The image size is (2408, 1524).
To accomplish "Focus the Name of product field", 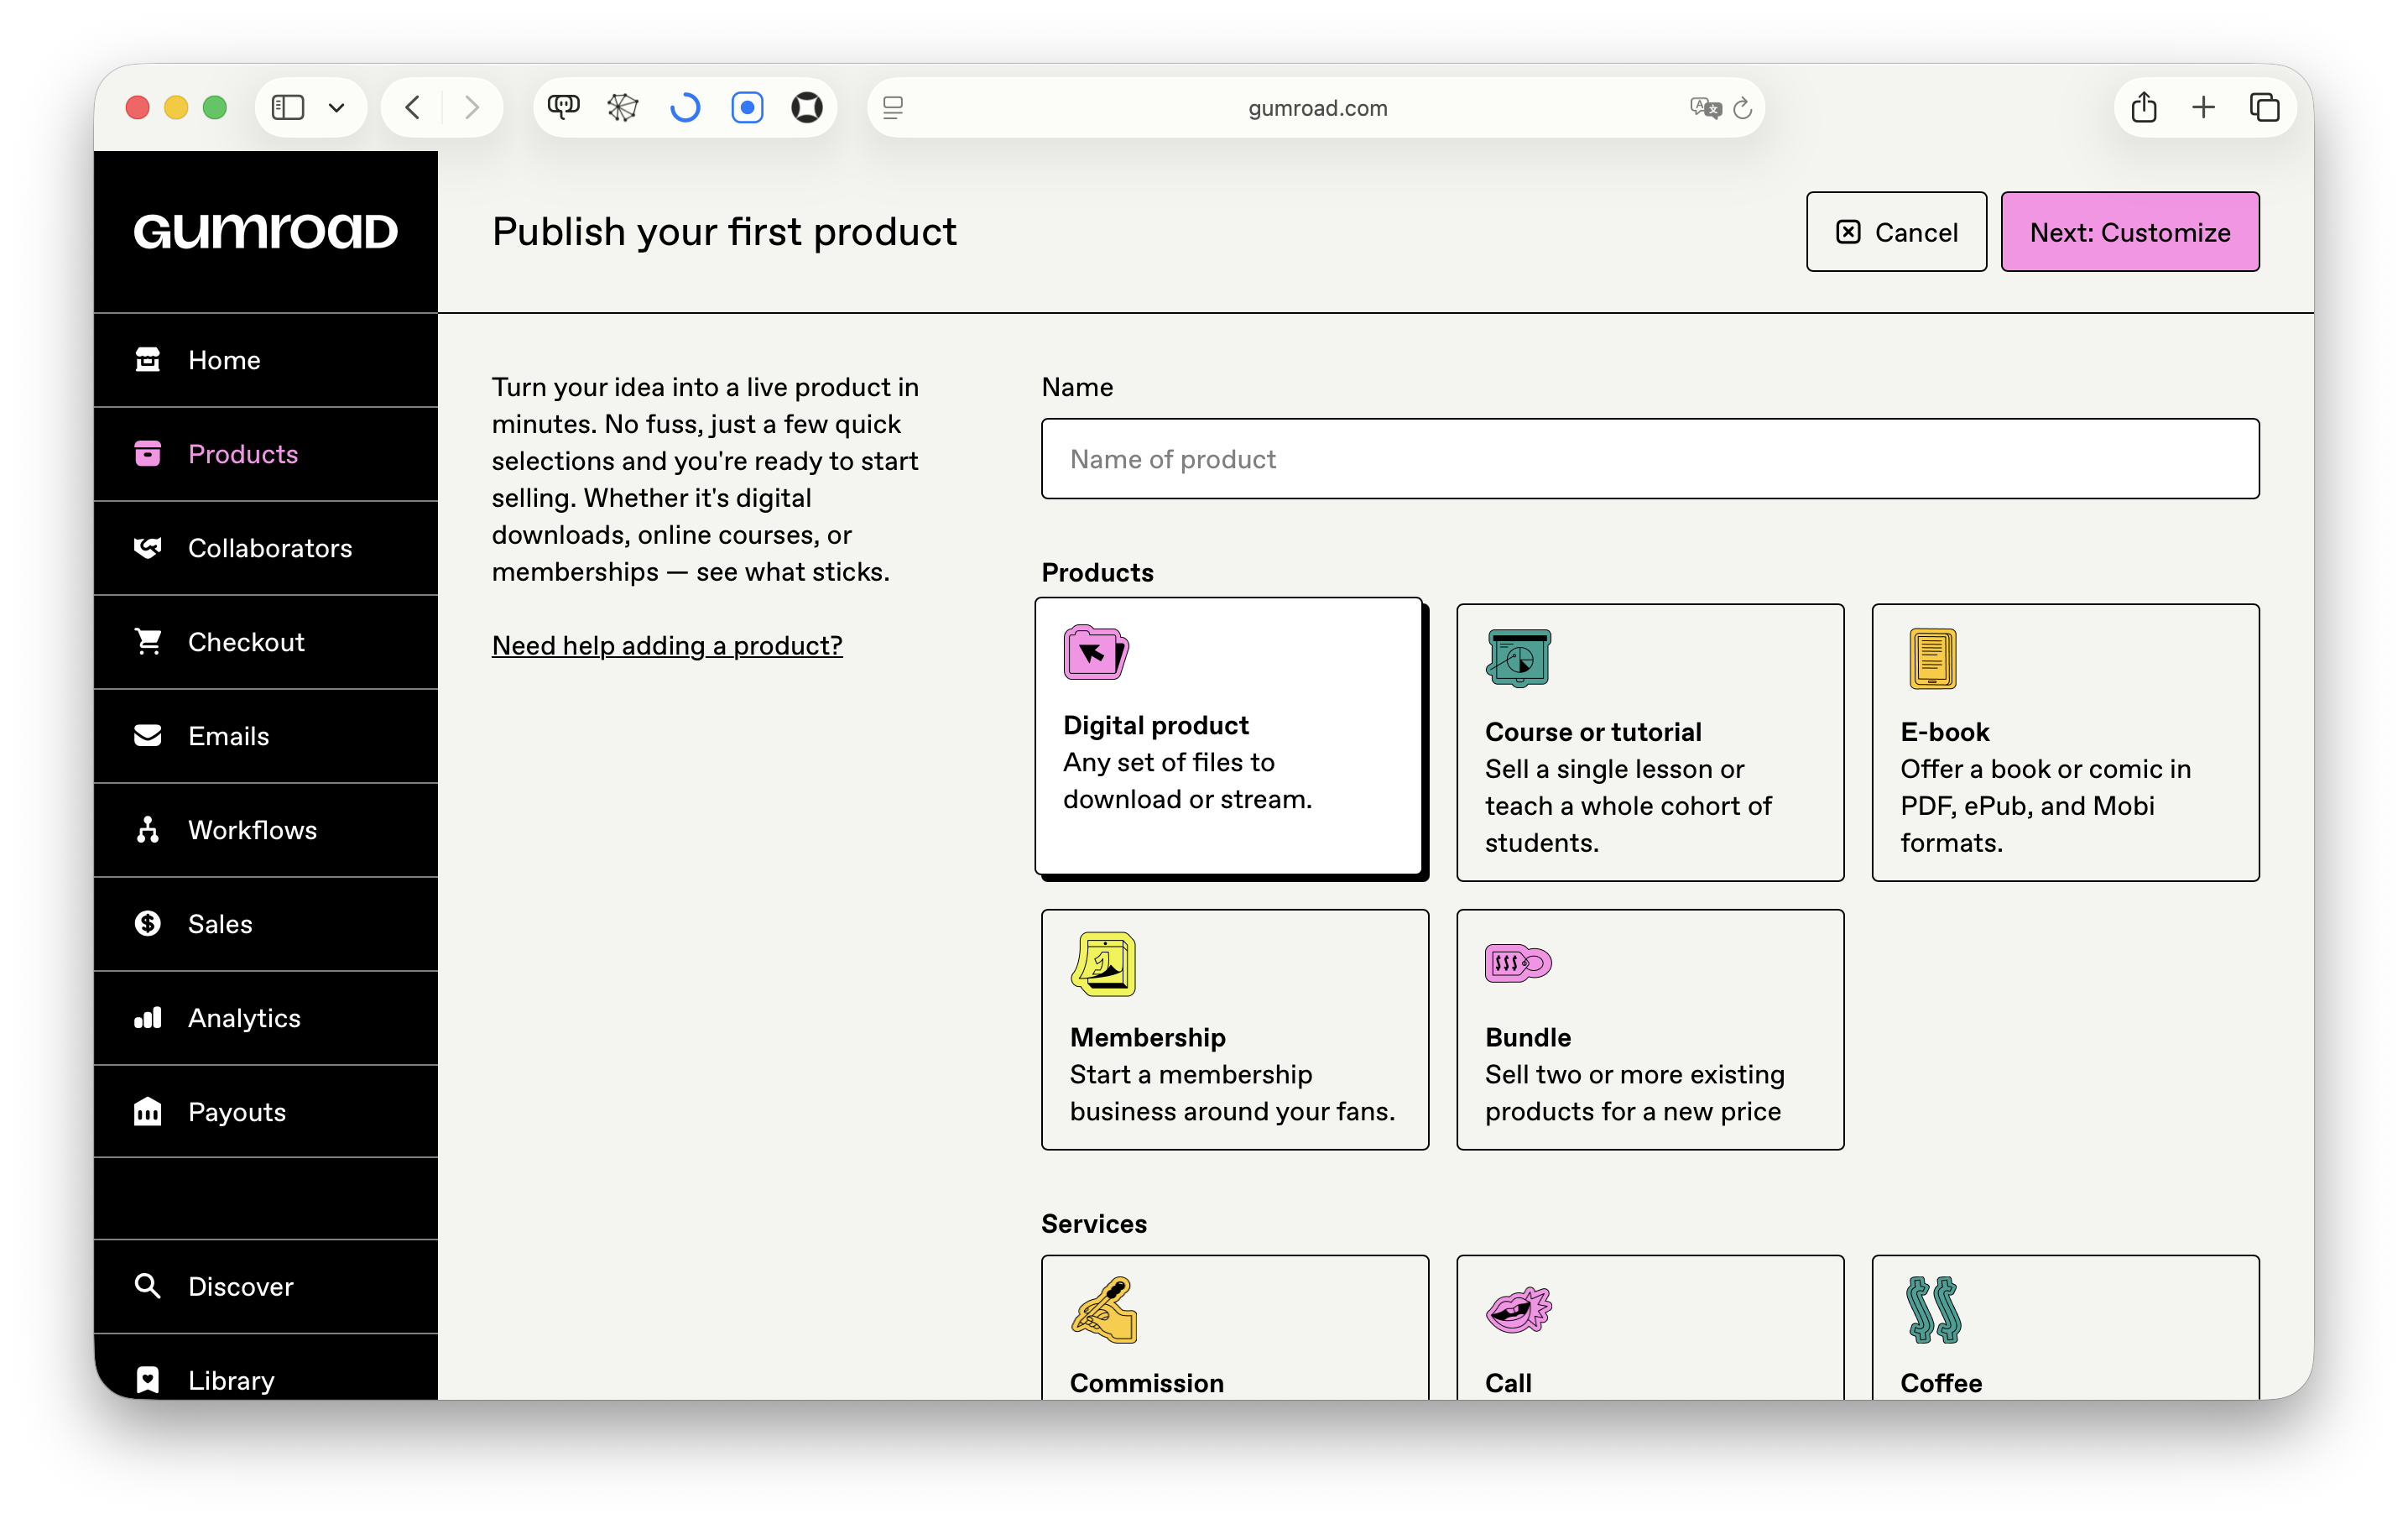I will [x=1649, y=459].
